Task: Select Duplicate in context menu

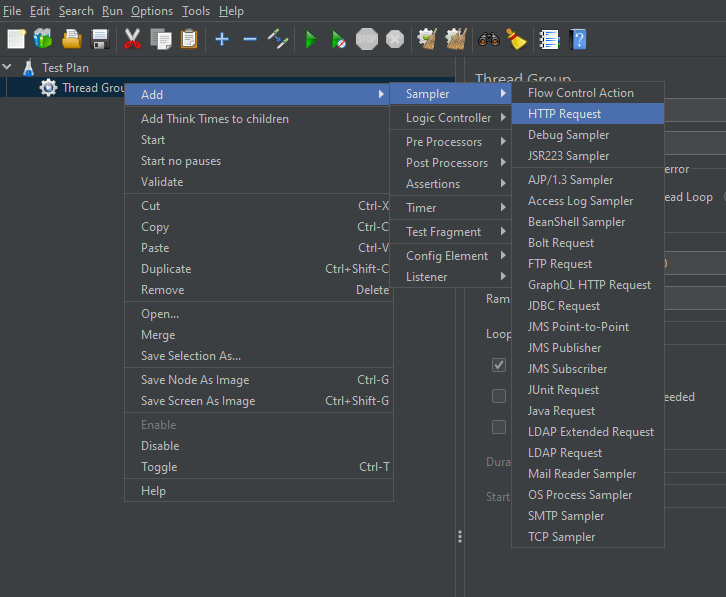Action: coord(257,269)
